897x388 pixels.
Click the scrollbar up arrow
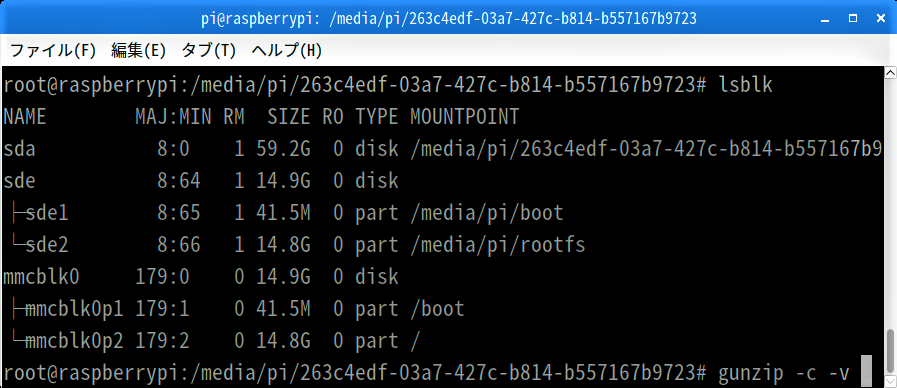pos(891,73)
